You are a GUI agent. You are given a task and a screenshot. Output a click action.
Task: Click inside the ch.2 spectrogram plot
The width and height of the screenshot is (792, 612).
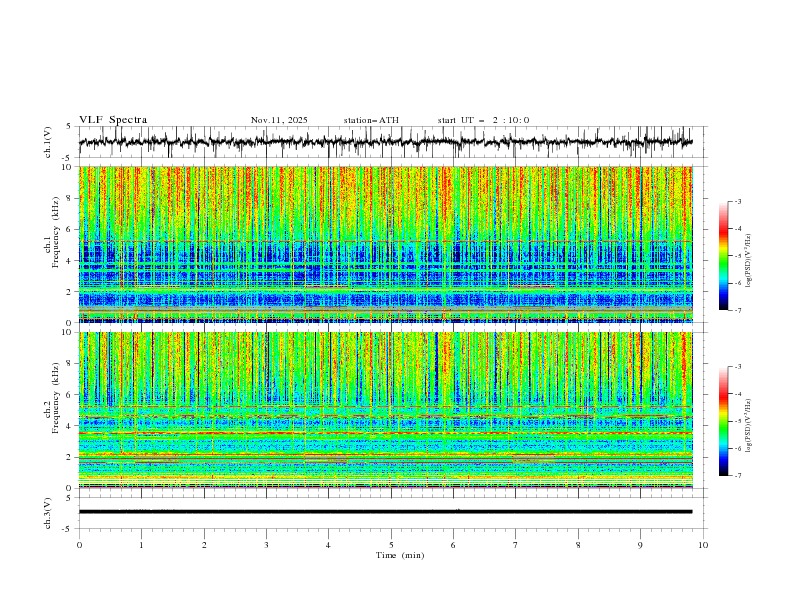click(386, 410)
